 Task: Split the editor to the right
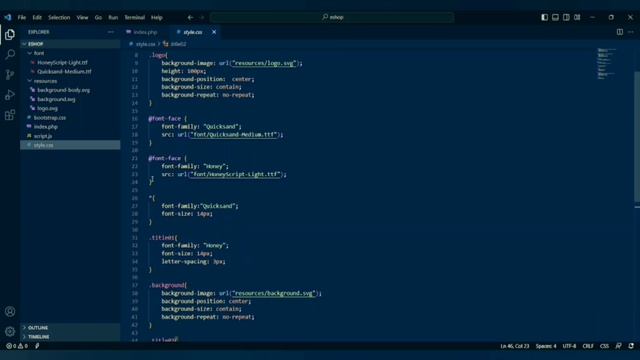tap(620, 32)
